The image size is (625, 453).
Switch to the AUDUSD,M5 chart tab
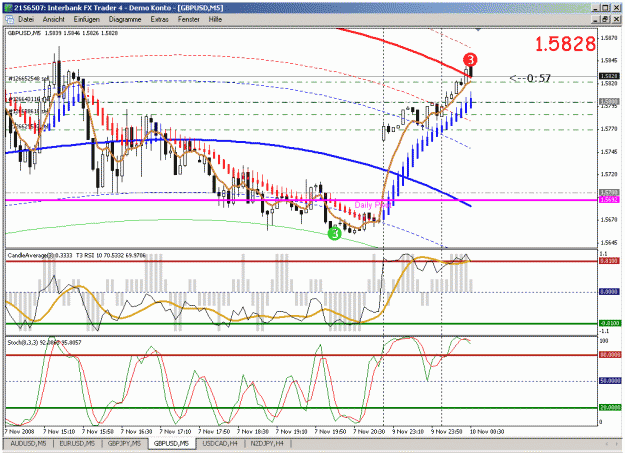[28, 443]
